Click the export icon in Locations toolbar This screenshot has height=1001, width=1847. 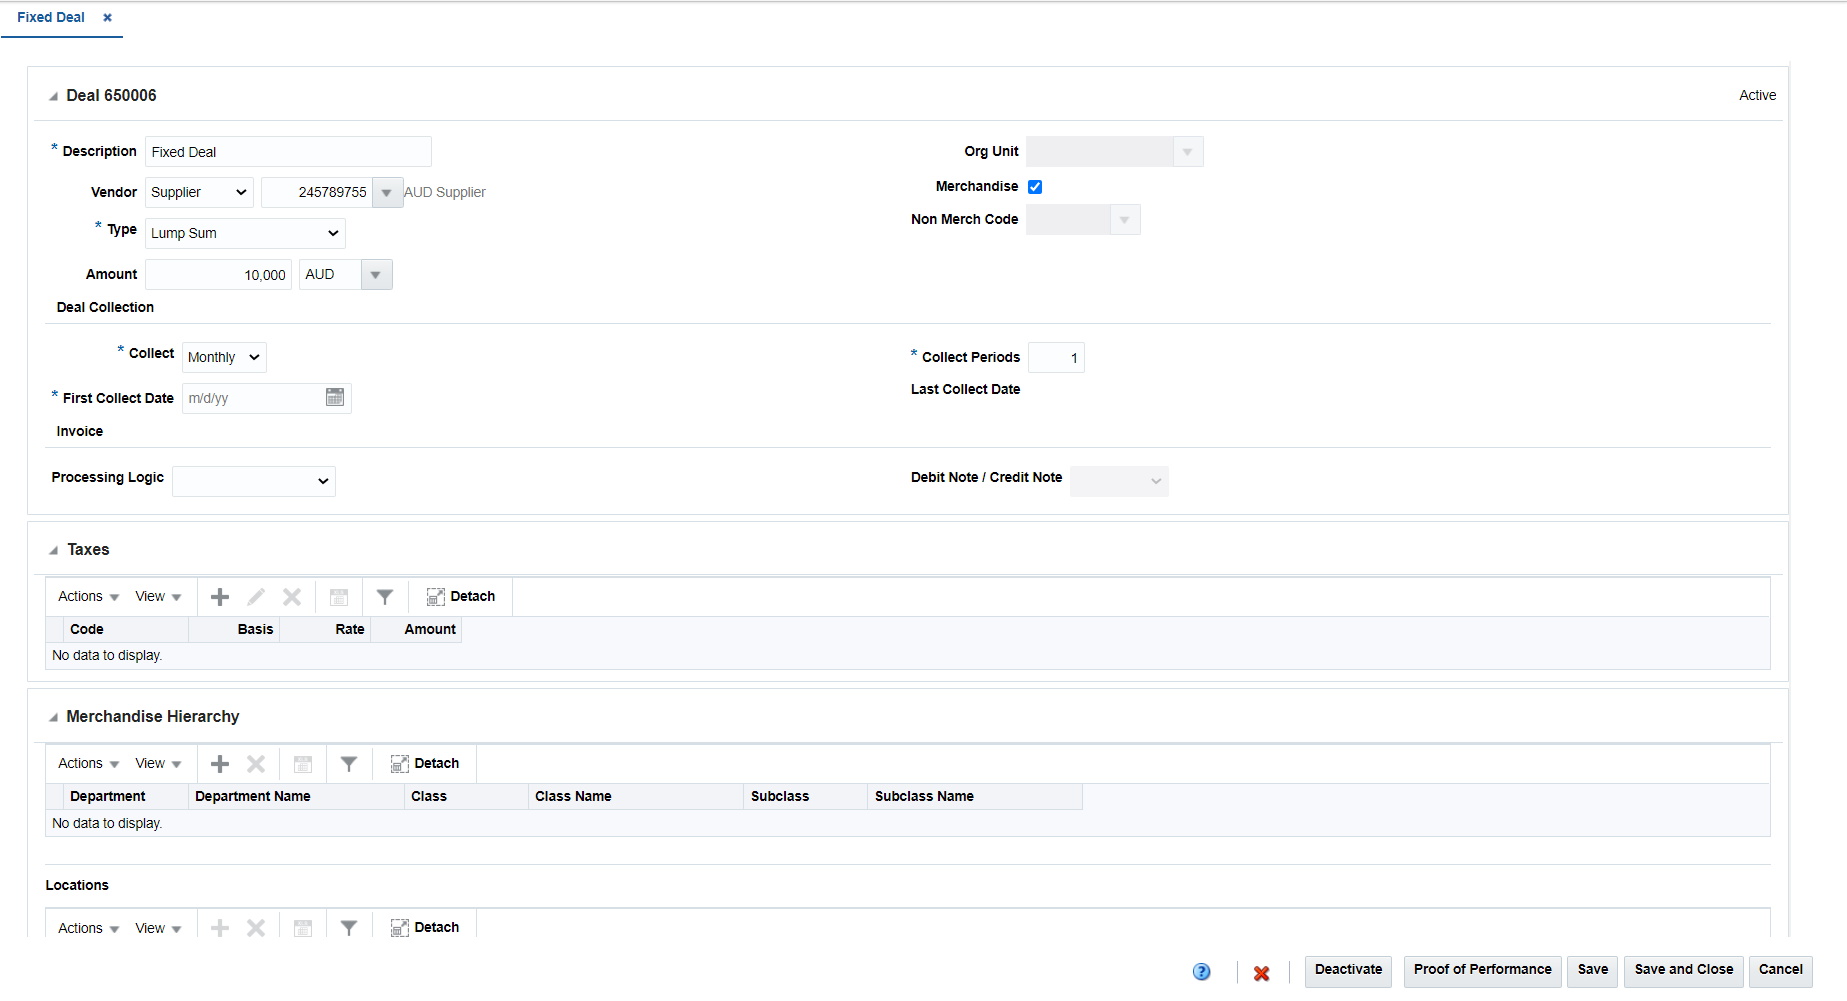point(303,928)
